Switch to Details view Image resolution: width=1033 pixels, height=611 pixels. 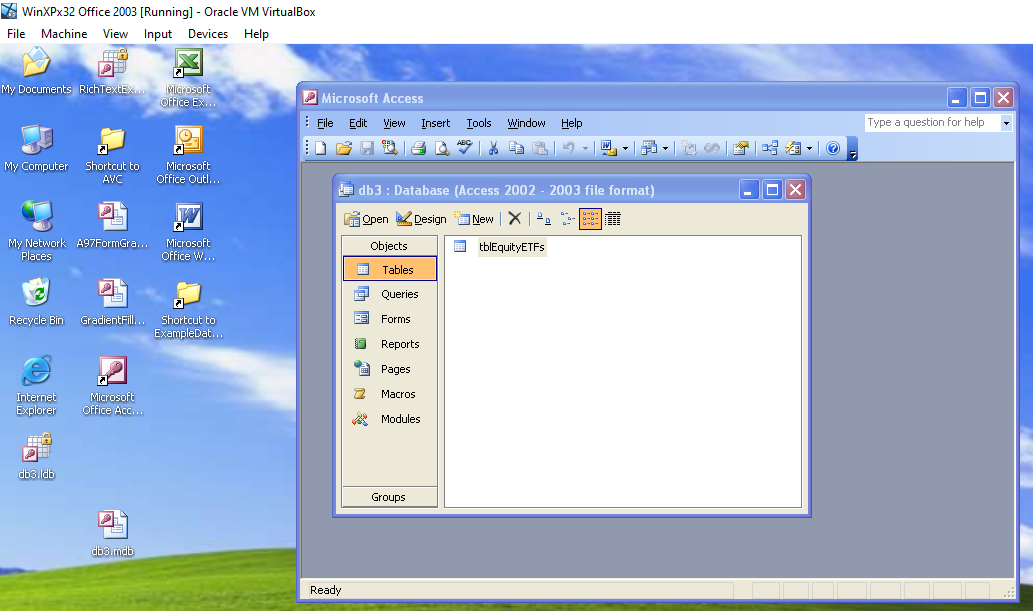[x=613, y=218]
